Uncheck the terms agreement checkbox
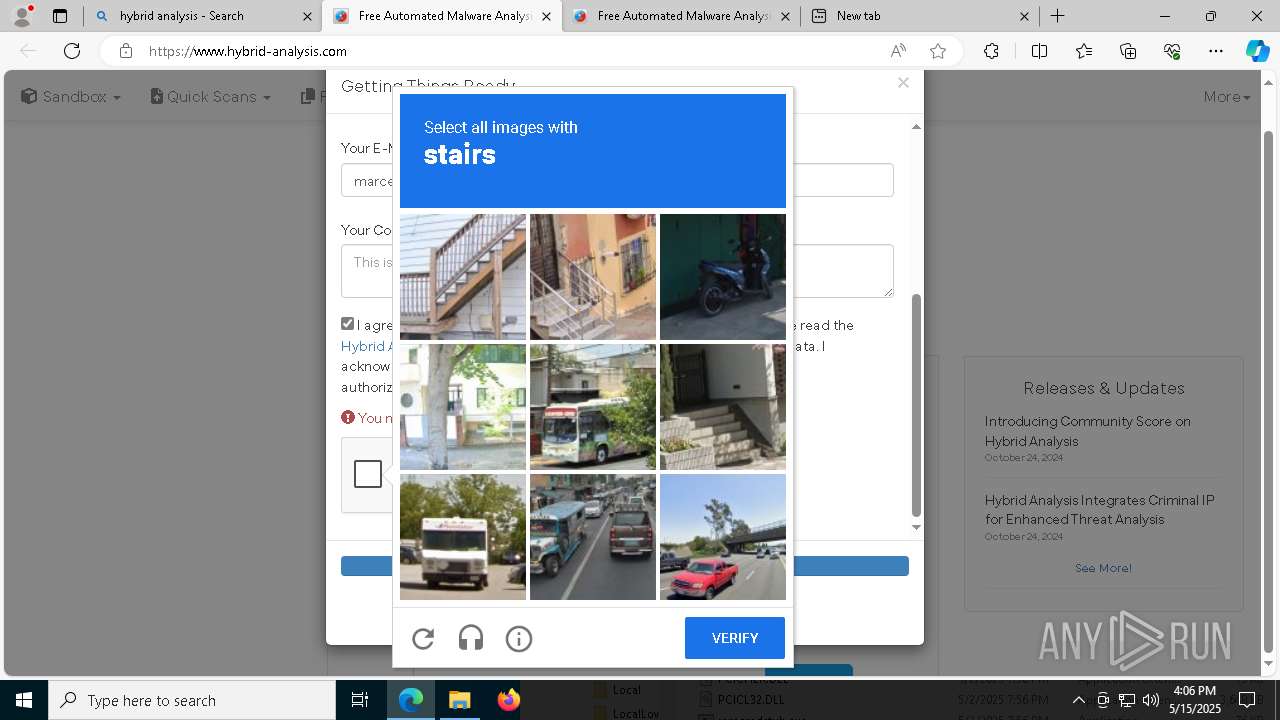The height and width of the screenshot is (720, 1280). (347, 324)
